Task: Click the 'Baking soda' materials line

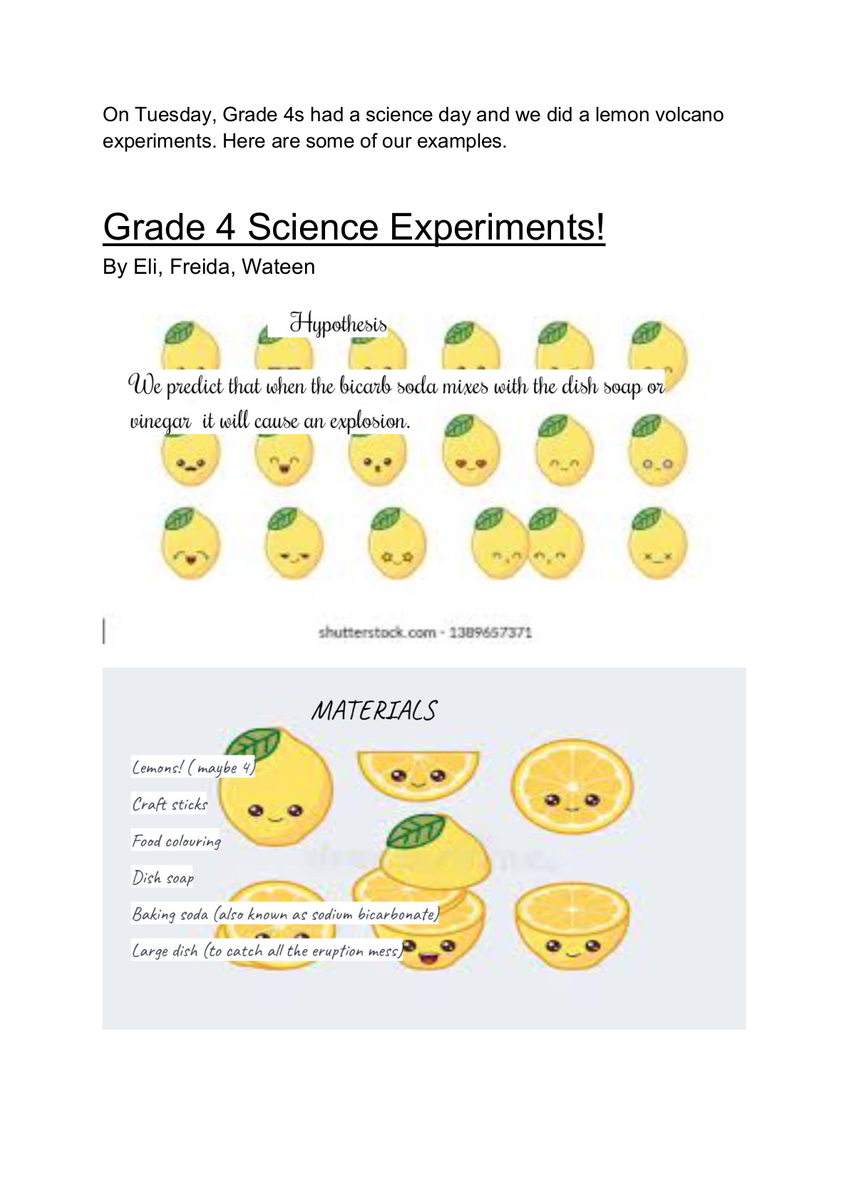Action: tap(286, 914)
